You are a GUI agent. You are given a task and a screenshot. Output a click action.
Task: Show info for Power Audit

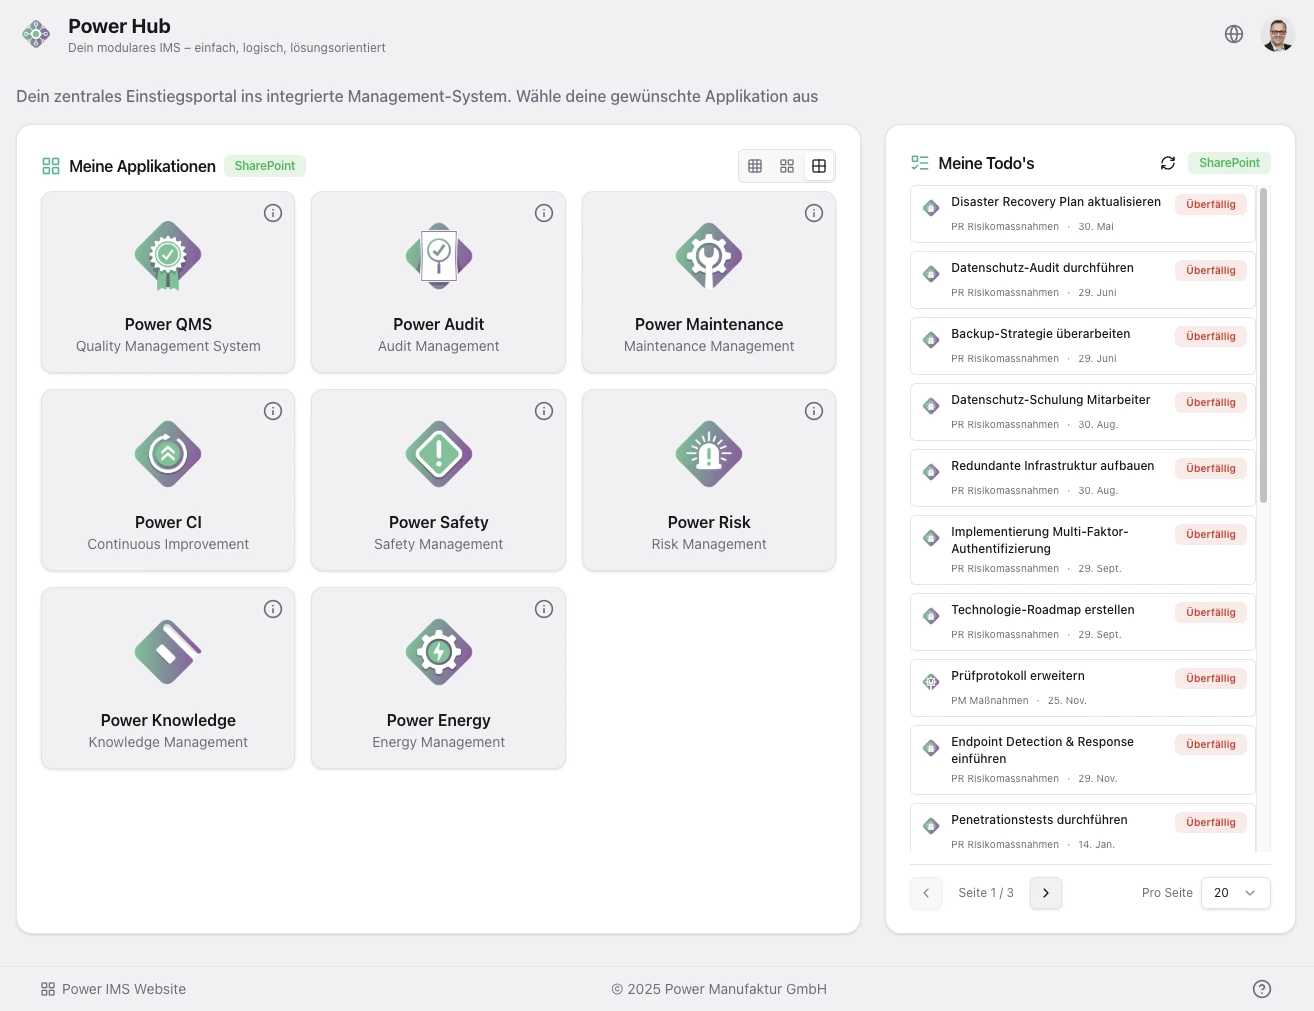(x=544, y=213)
